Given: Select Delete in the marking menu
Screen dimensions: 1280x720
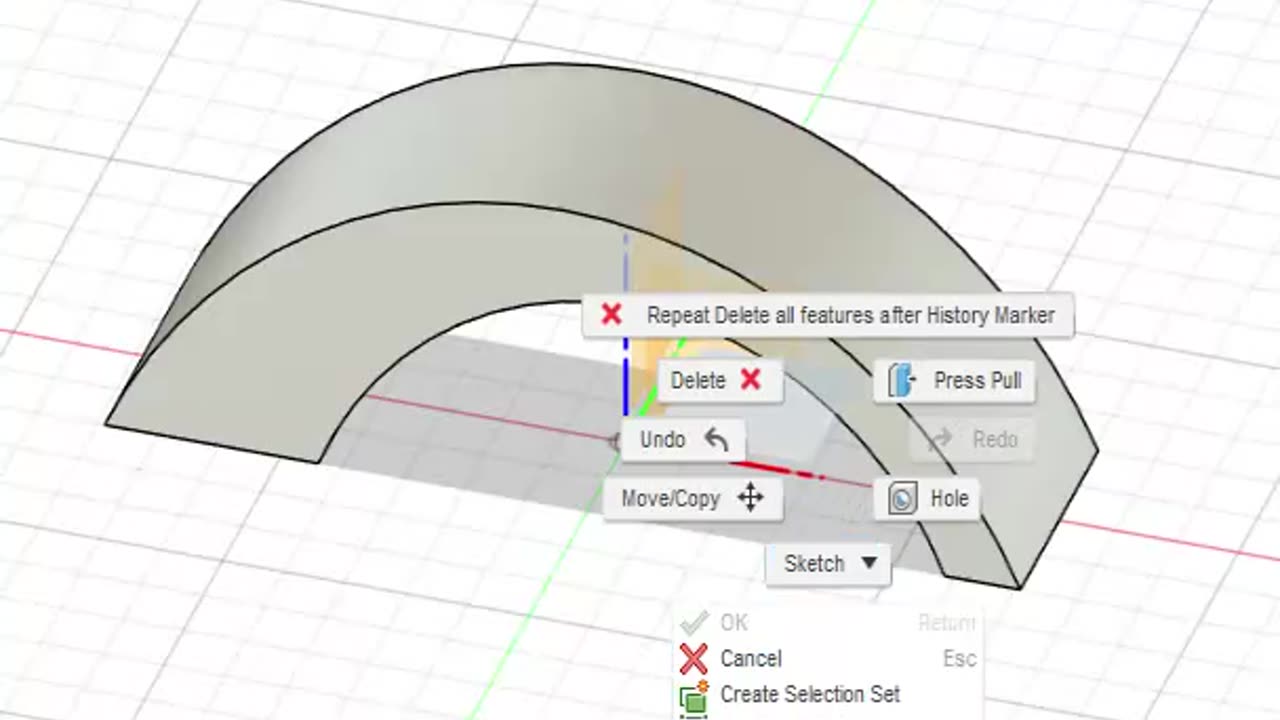Looking at the screenshot, I should [719, 380].
